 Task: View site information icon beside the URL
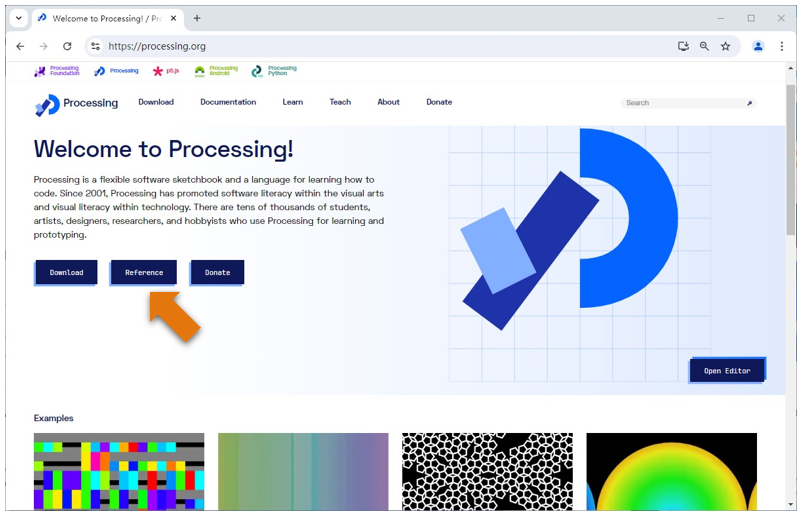(96, 46)
